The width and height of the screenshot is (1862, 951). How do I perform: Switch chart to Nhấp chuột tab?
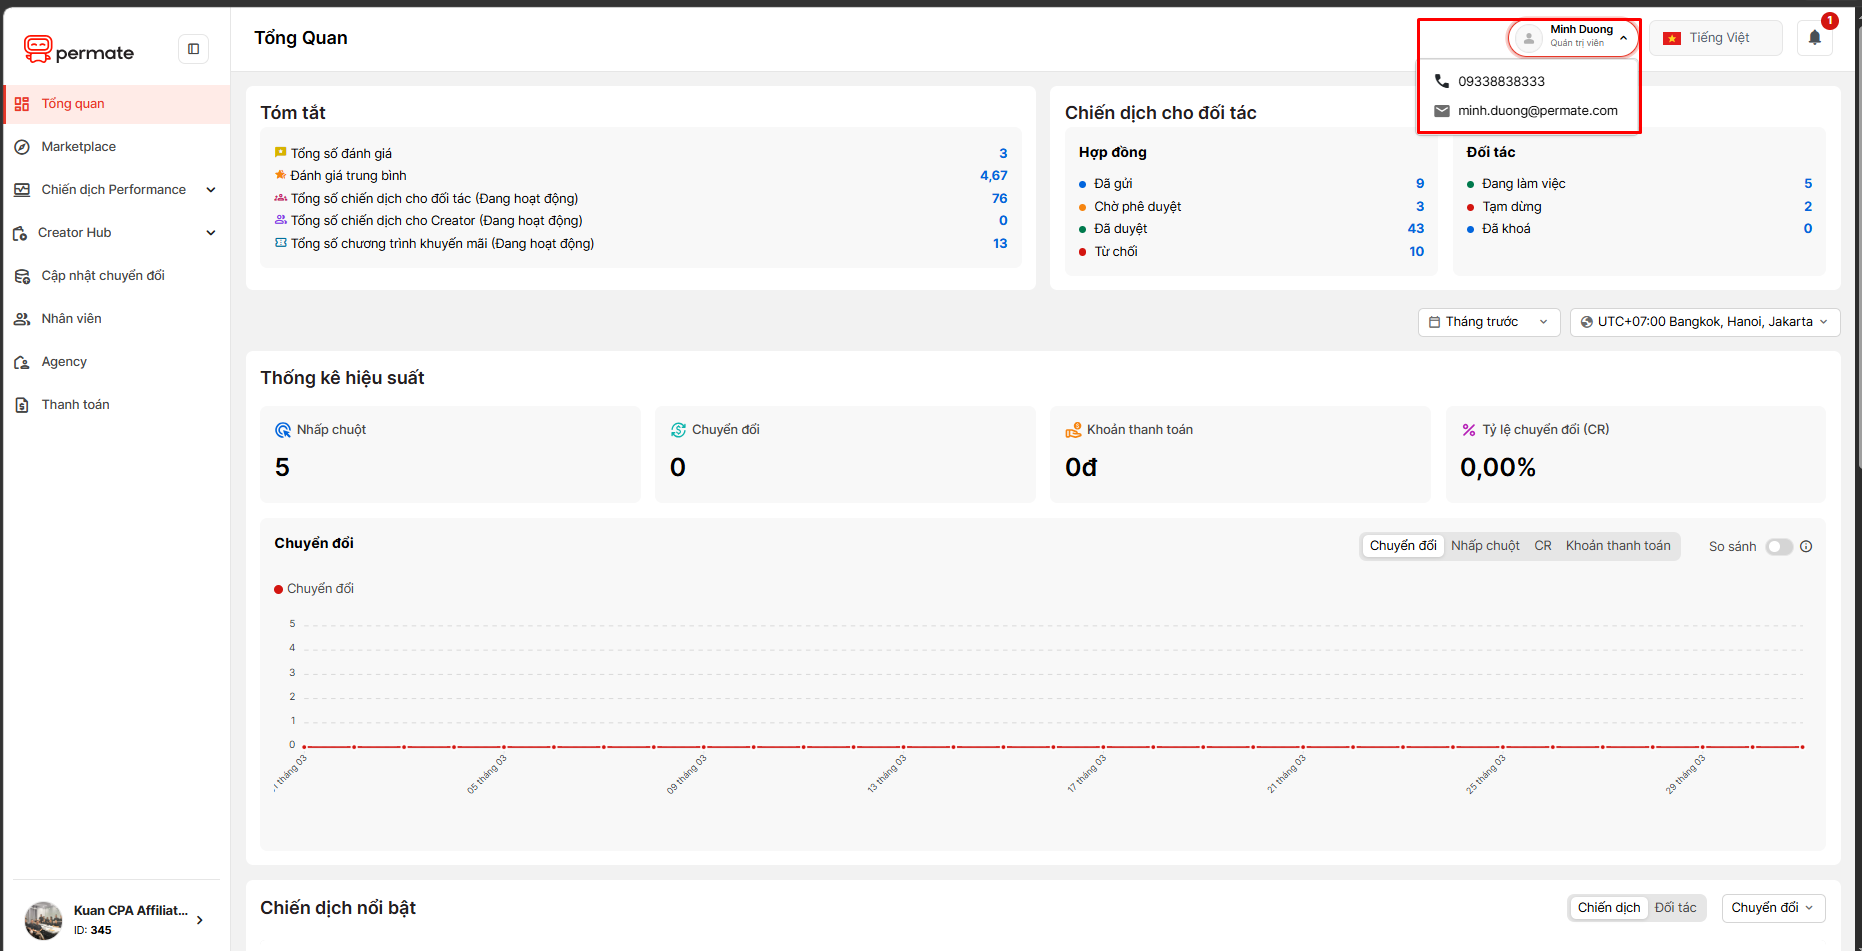tap(1485, 546)
